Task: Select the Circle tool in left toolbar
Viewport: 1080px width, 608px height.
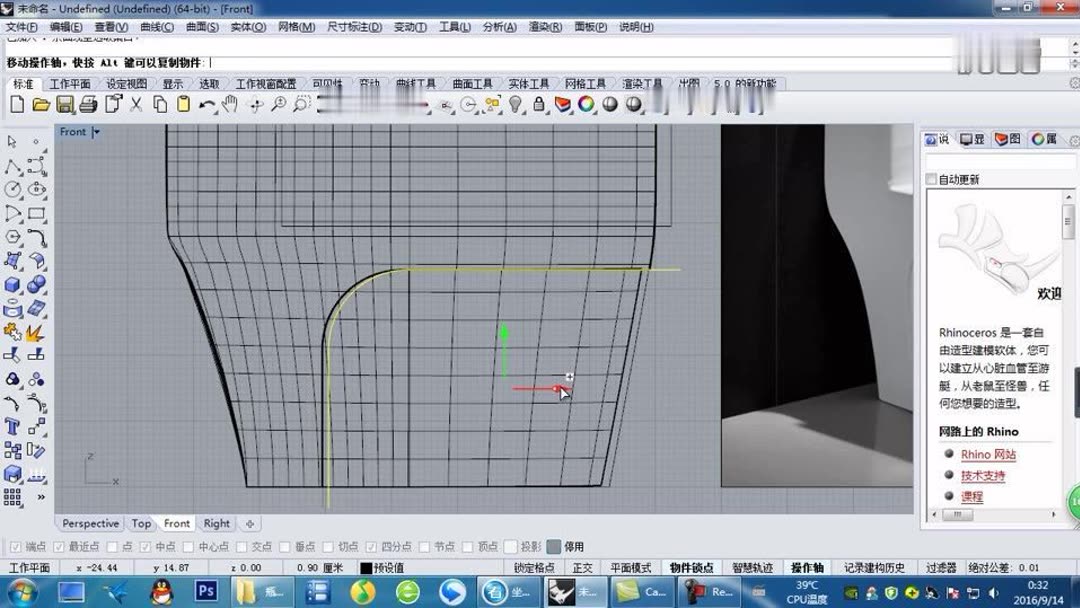Action: 13,189
